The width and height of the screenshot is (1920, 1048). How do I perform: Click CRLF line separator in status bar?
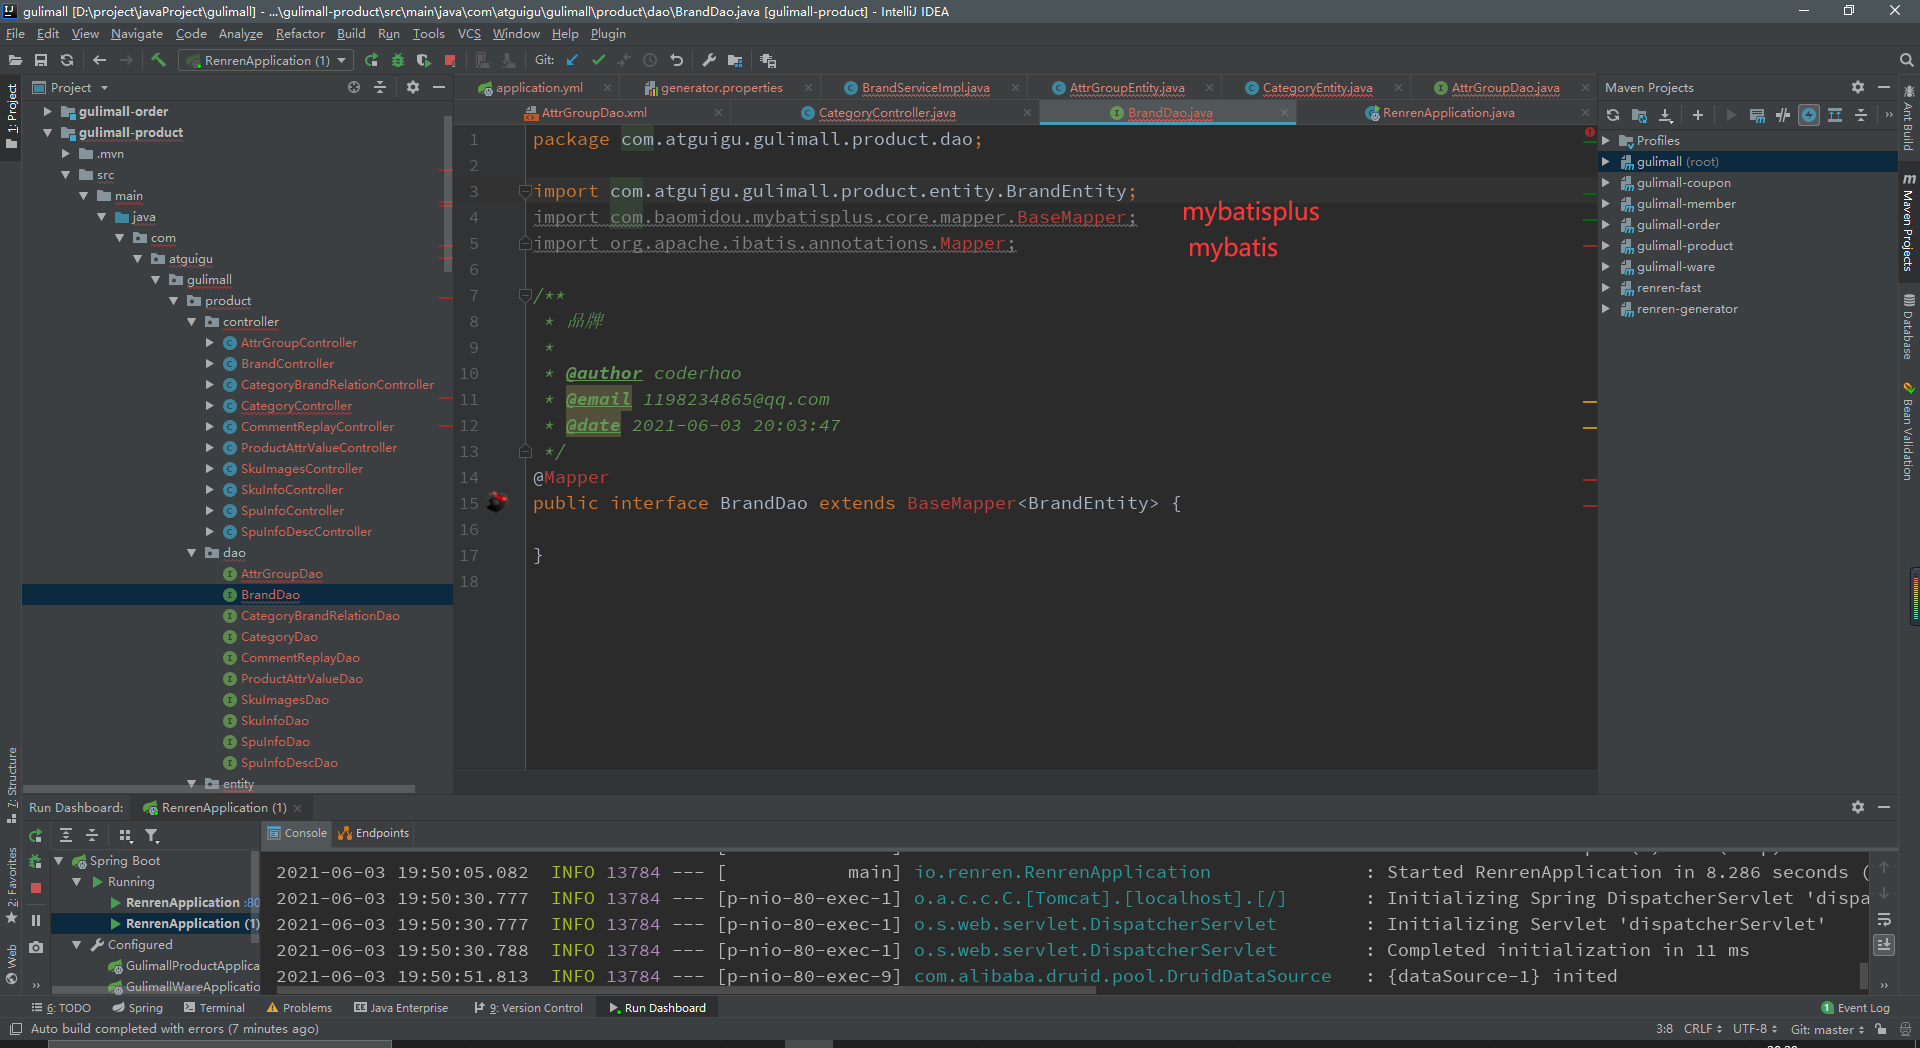coord(1703,1029)
